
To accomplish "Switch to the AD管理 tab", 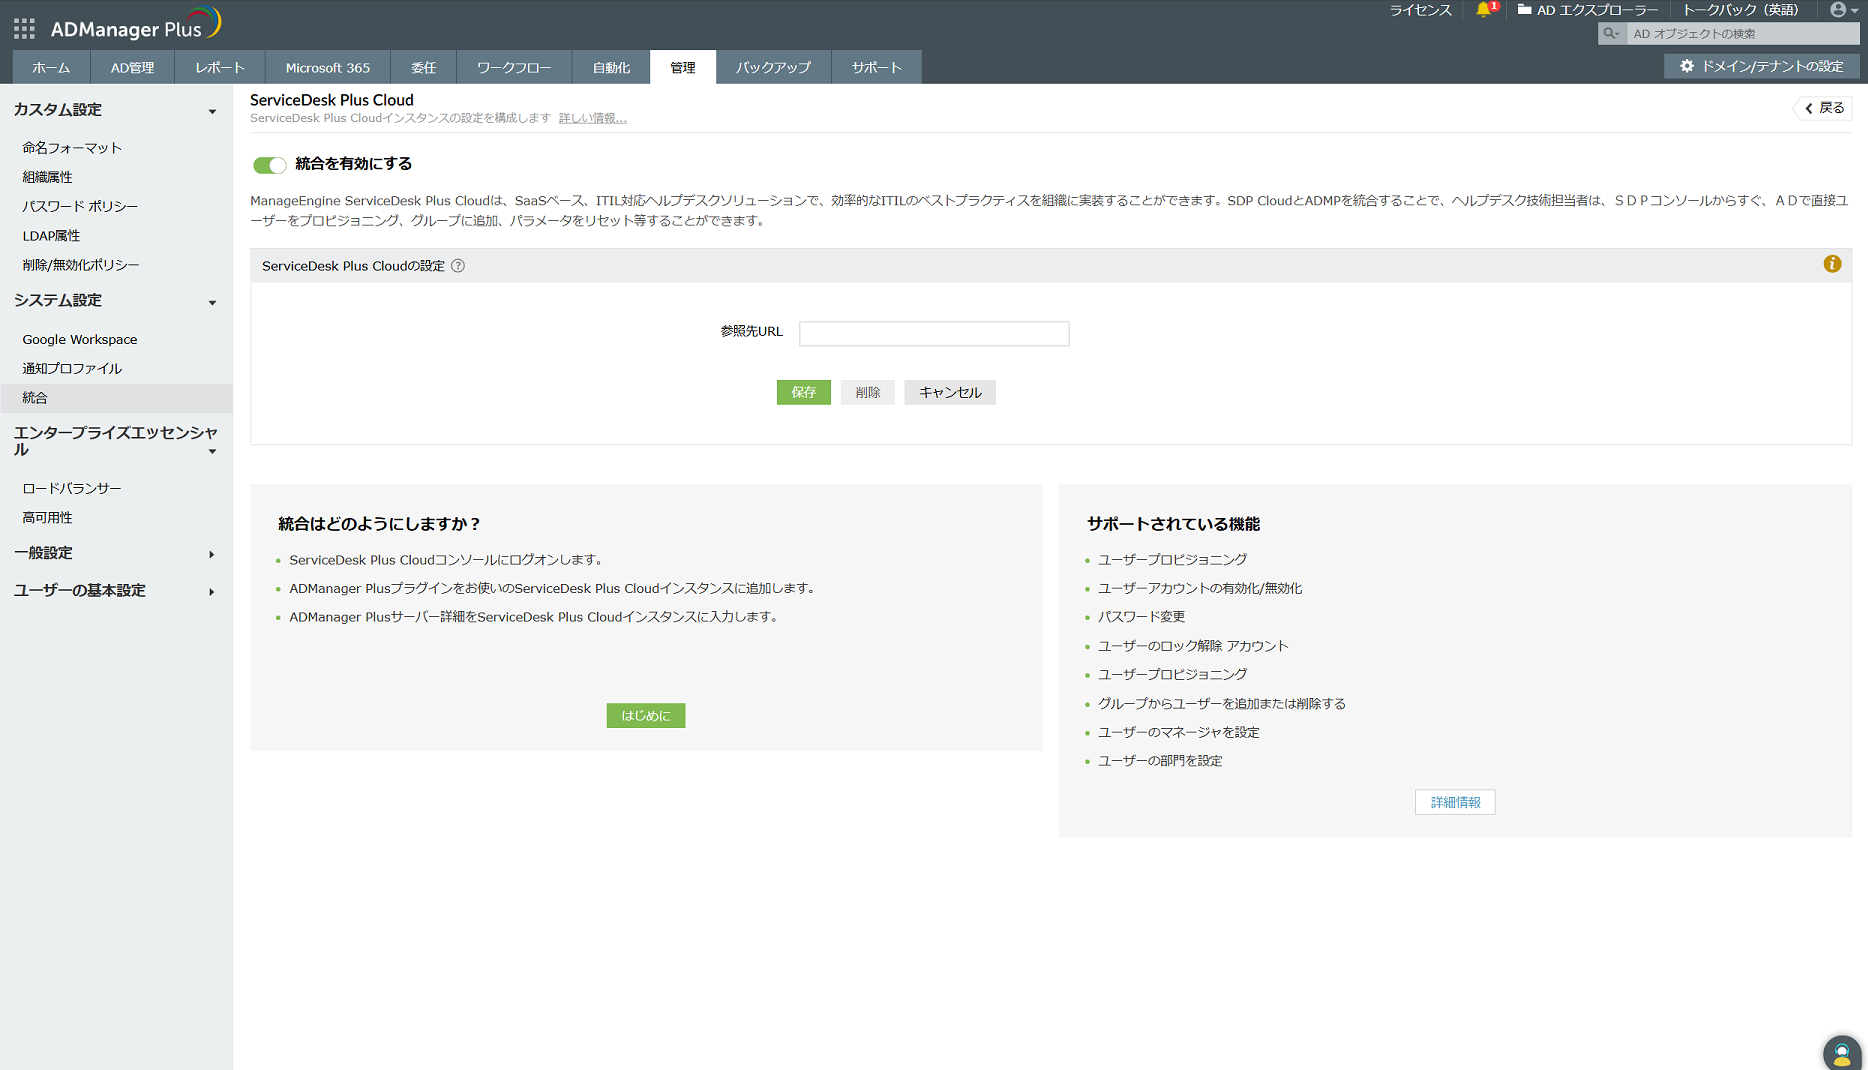I will 132,67.
